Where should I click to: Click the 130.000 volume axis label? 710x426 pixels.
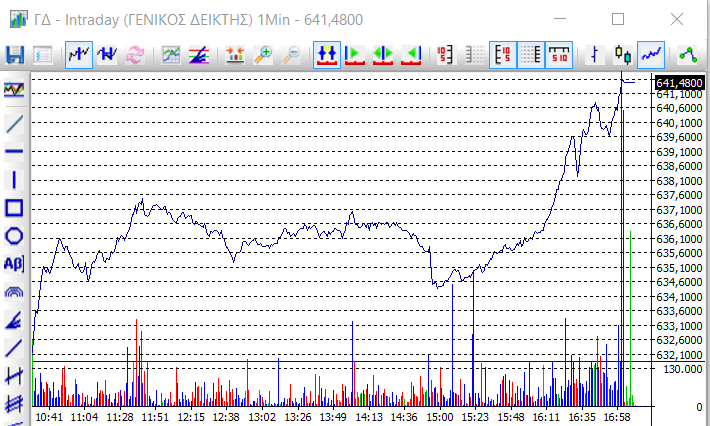click(682, 369)
